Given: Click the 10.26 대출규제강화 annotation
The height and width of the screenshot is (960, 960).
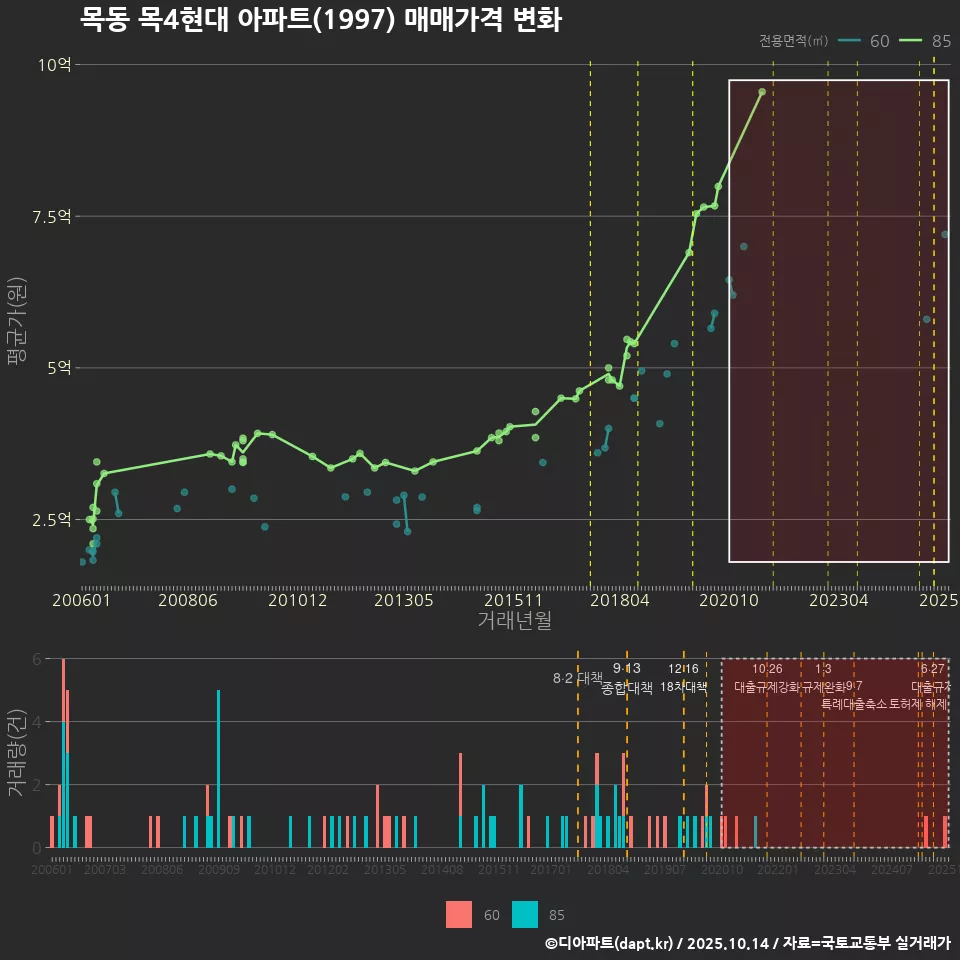Looking at the screenshot, I should [767, 678].
